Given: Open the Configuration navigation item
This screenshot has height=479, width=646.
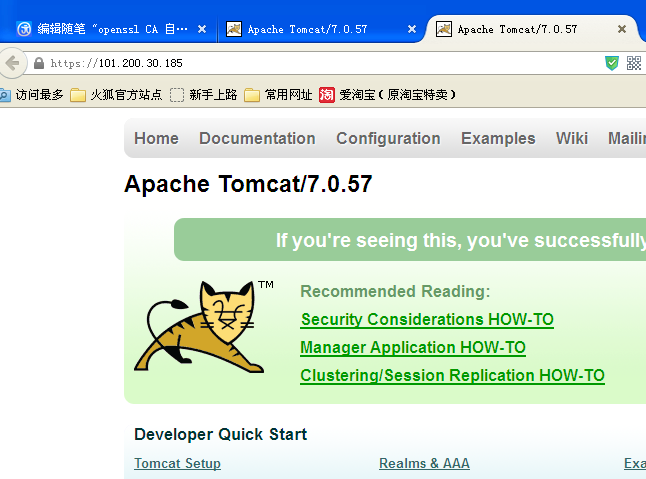Looking at the screenshot, I should (x=388, y=138).
